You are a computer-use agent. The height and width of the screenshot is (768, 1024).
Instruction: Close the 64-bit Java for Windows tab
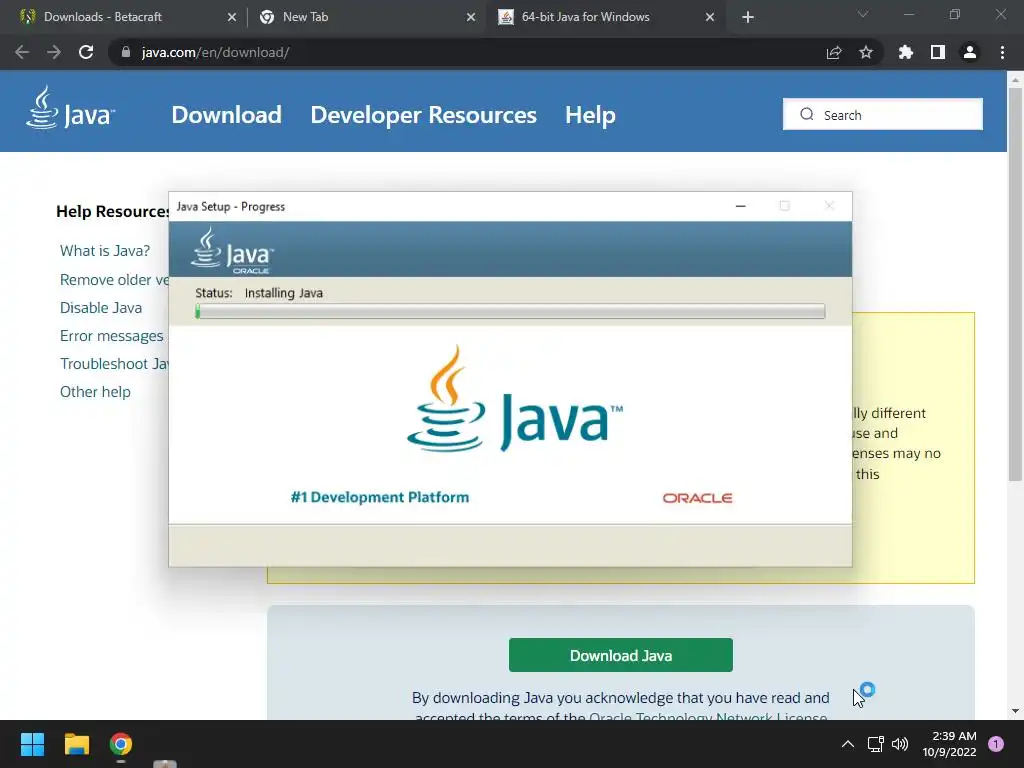tap(710, 17)
